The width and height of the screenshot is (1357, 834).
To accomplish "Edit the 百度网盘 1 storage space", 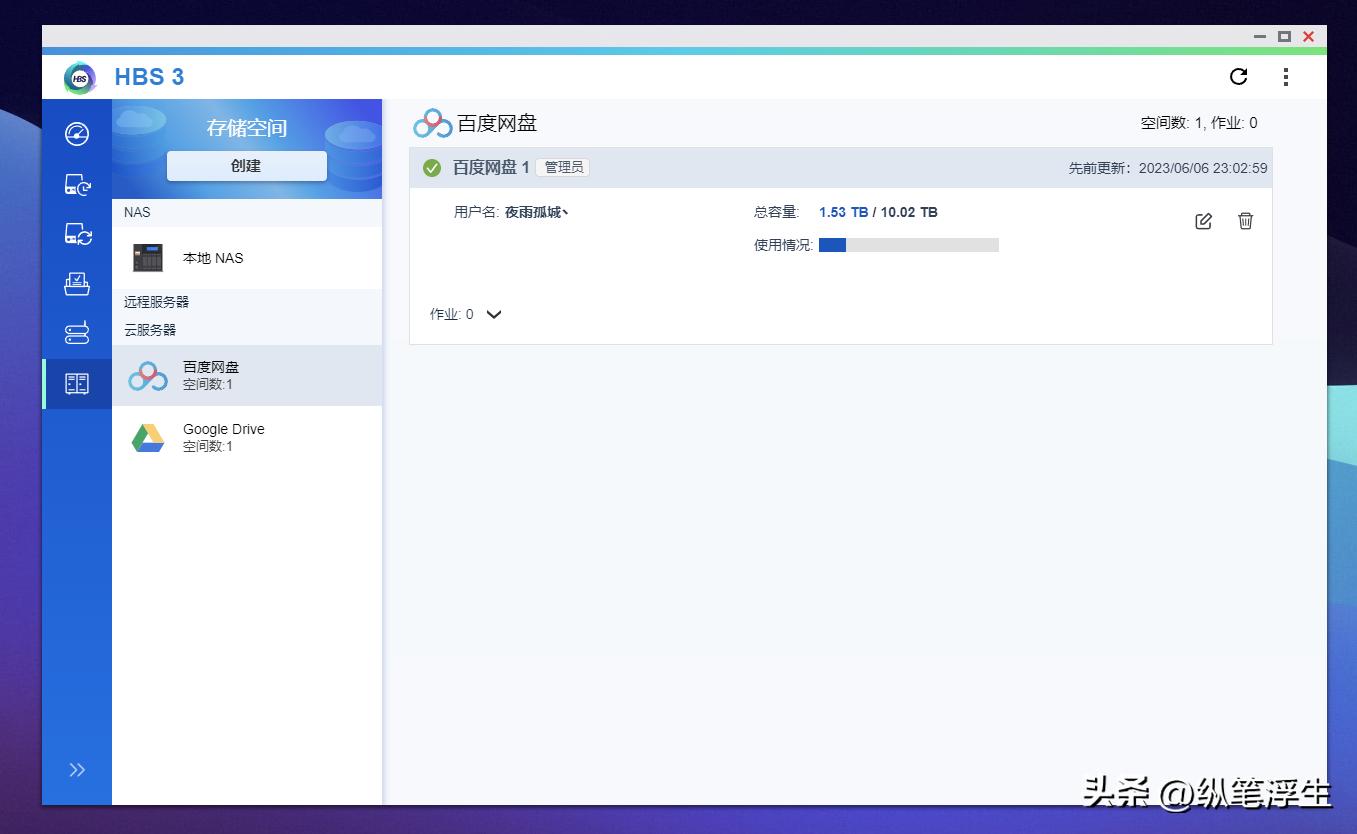I will 1204,221.
